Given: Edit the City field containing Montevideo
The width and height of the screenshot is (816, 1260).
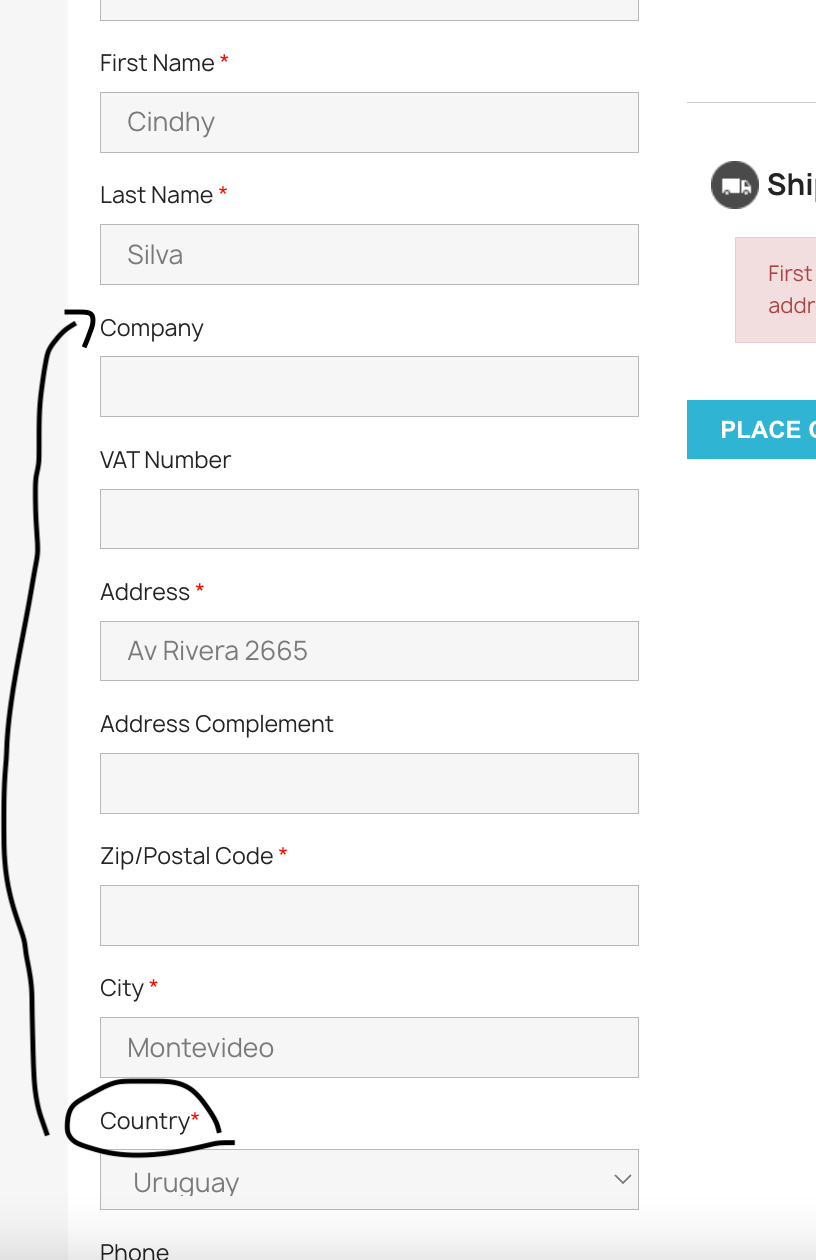Looking at the screenshot, I should click(369, 1047).
